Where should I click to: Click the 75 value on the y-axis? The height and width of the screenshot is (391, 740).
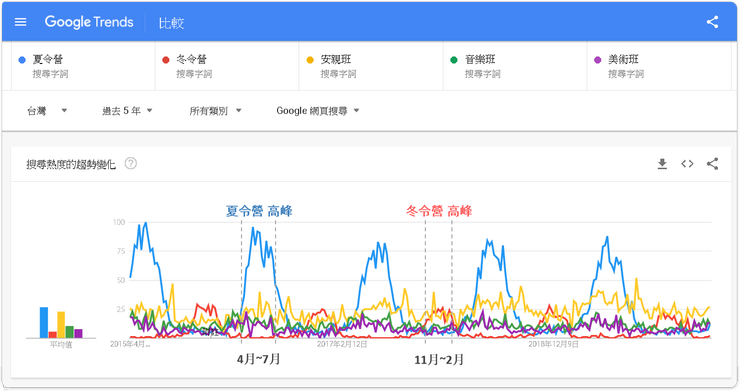click(x=121, y=251)
